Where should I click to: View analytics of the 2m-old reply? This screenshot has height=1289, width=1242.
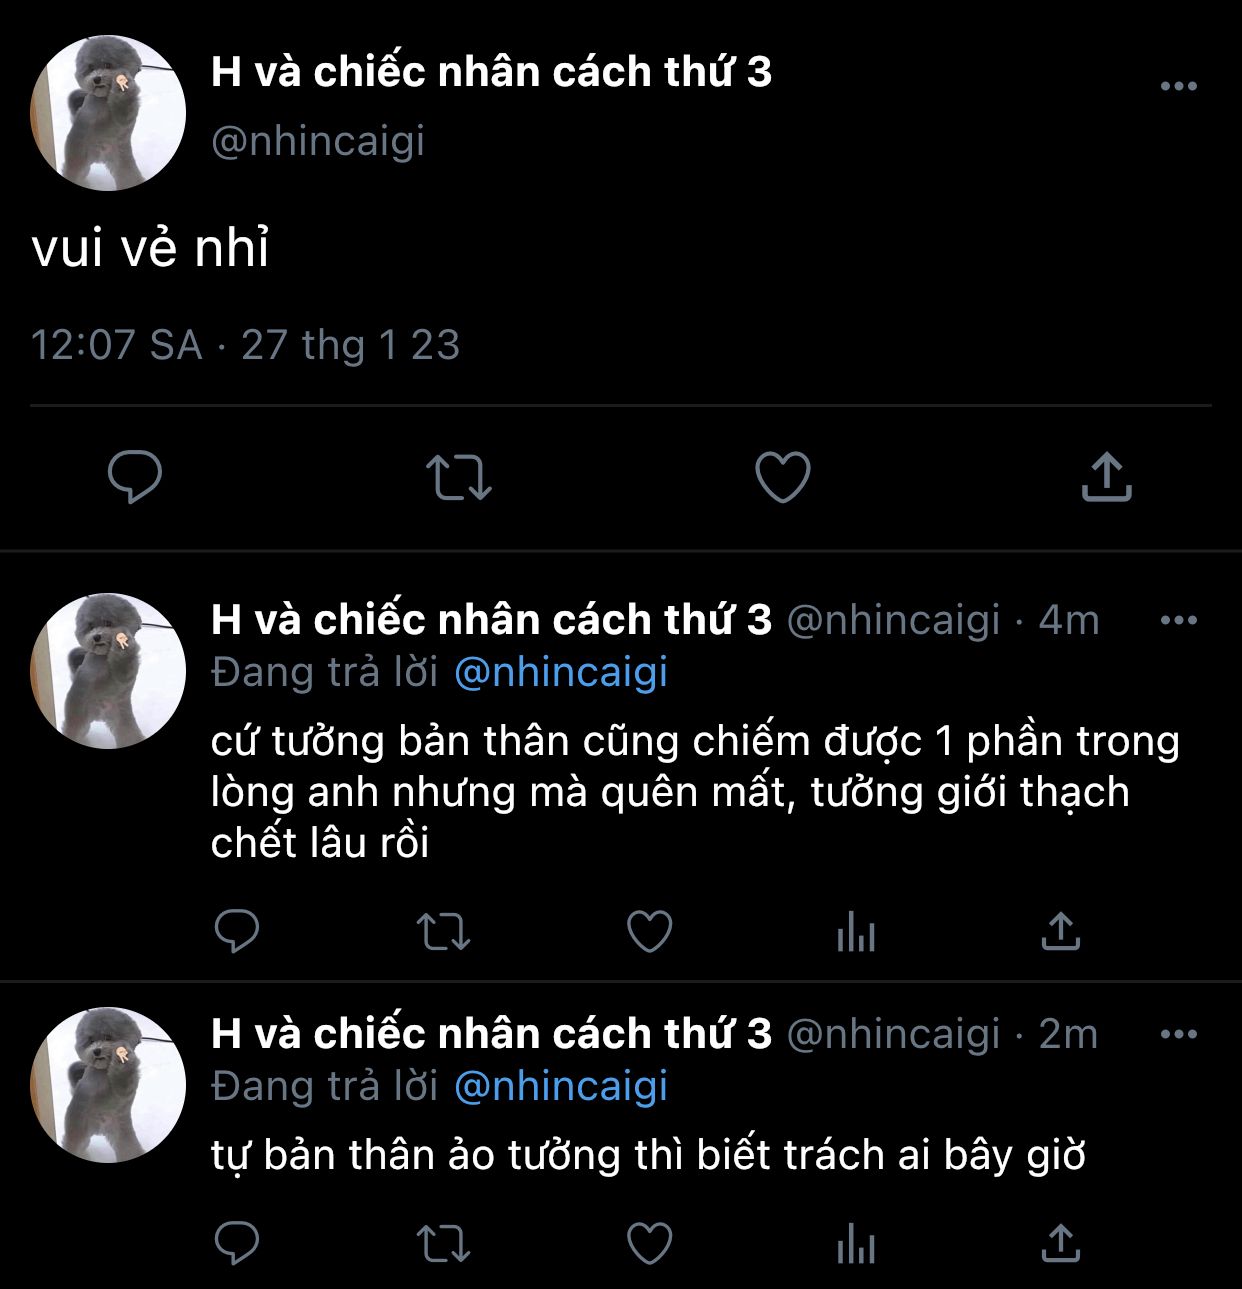pyautogui.click(x=855, y=1245)
